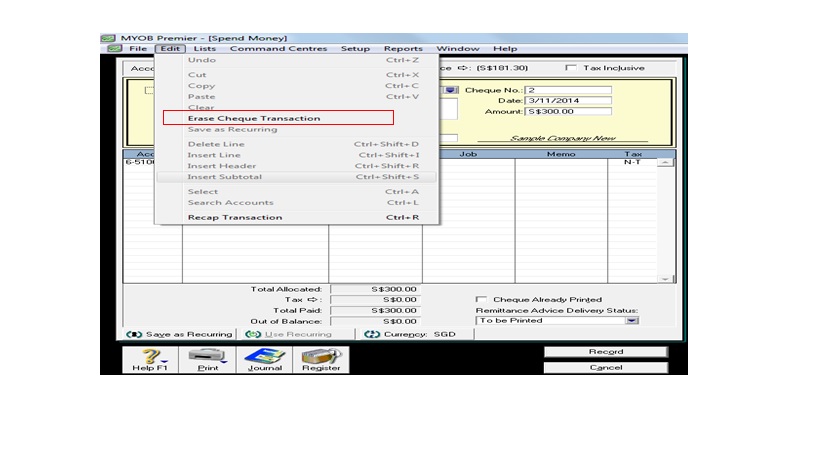Image resolution: width=819 pixels, height=460 pixels.
Task: Open the Journal icon
Action: (x=264, y=359)
